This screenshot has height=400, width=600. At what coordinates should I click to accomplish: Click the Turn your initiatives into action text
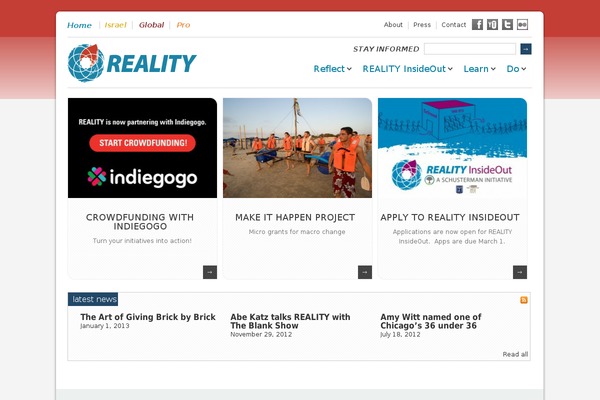tap(142, 241)
